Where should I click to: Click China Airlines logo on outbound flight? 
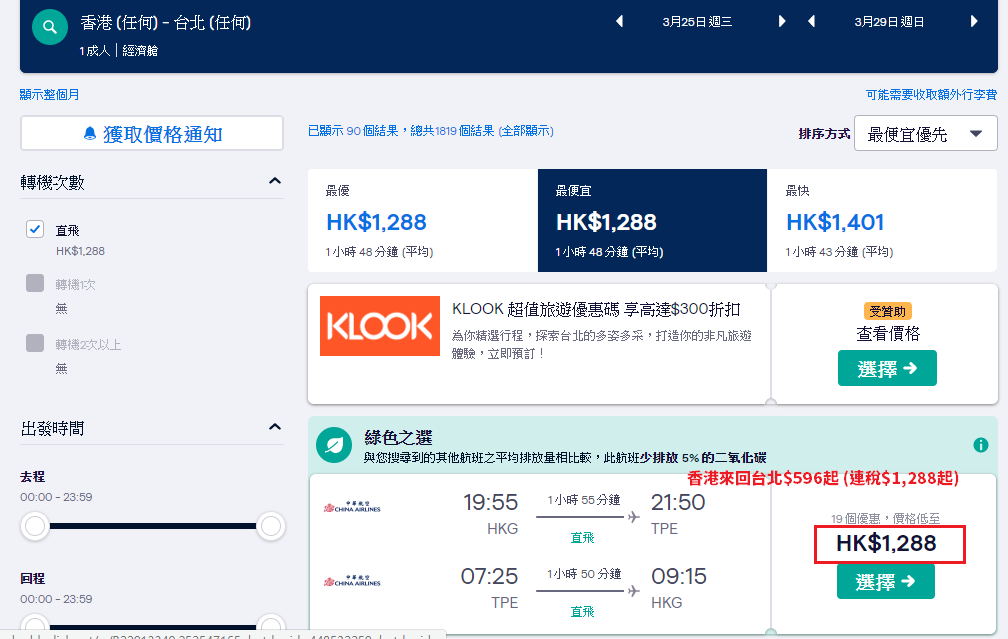click(352, 507)
